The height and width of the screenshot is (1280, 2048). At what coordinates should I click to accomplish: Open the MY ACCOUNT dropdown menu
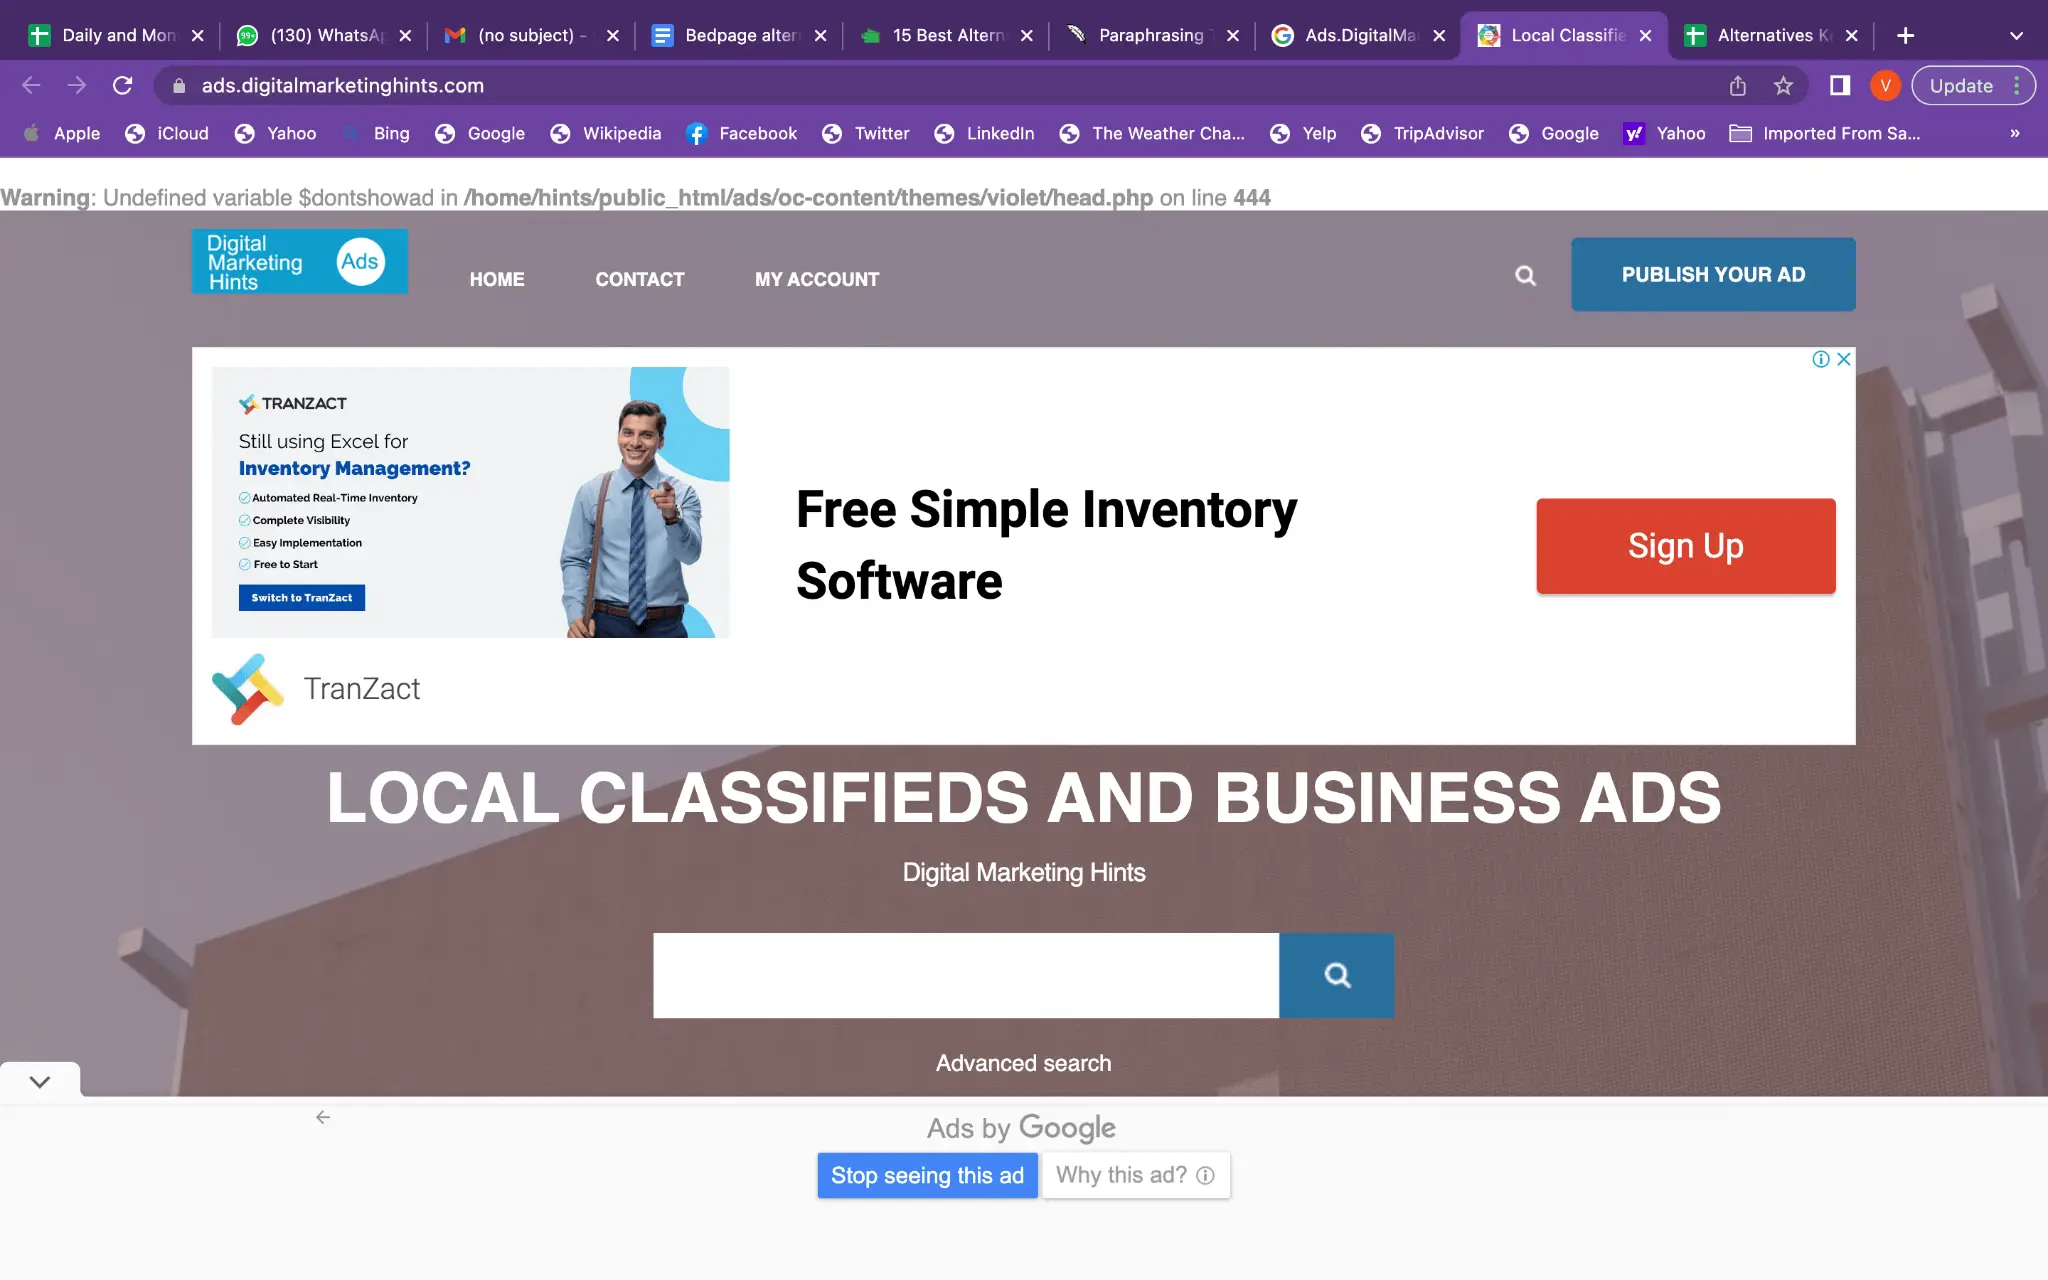click(x=817, y=279)
